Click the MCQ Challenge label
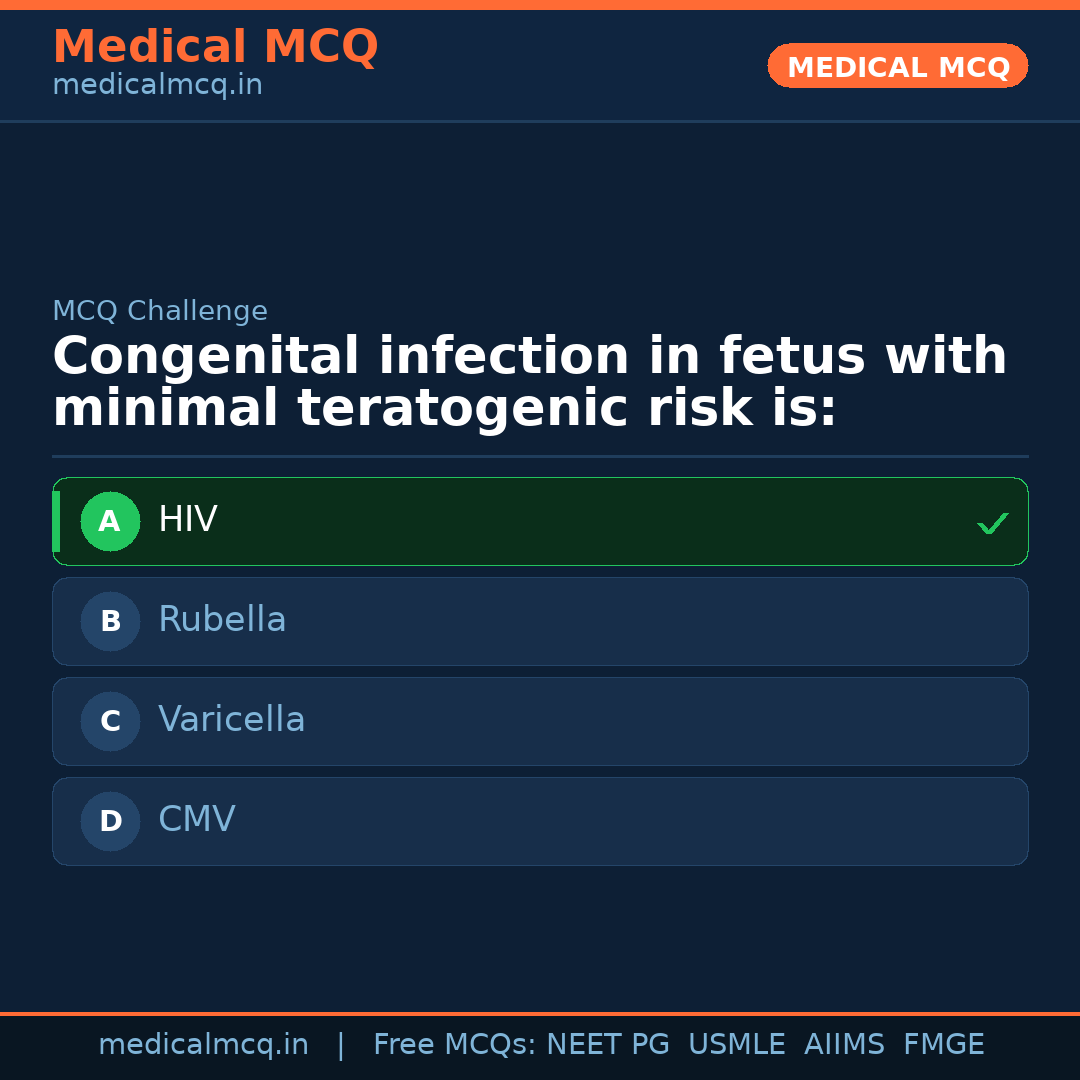The width and height of the screenshot is (1080, 1080). point(160,311)
